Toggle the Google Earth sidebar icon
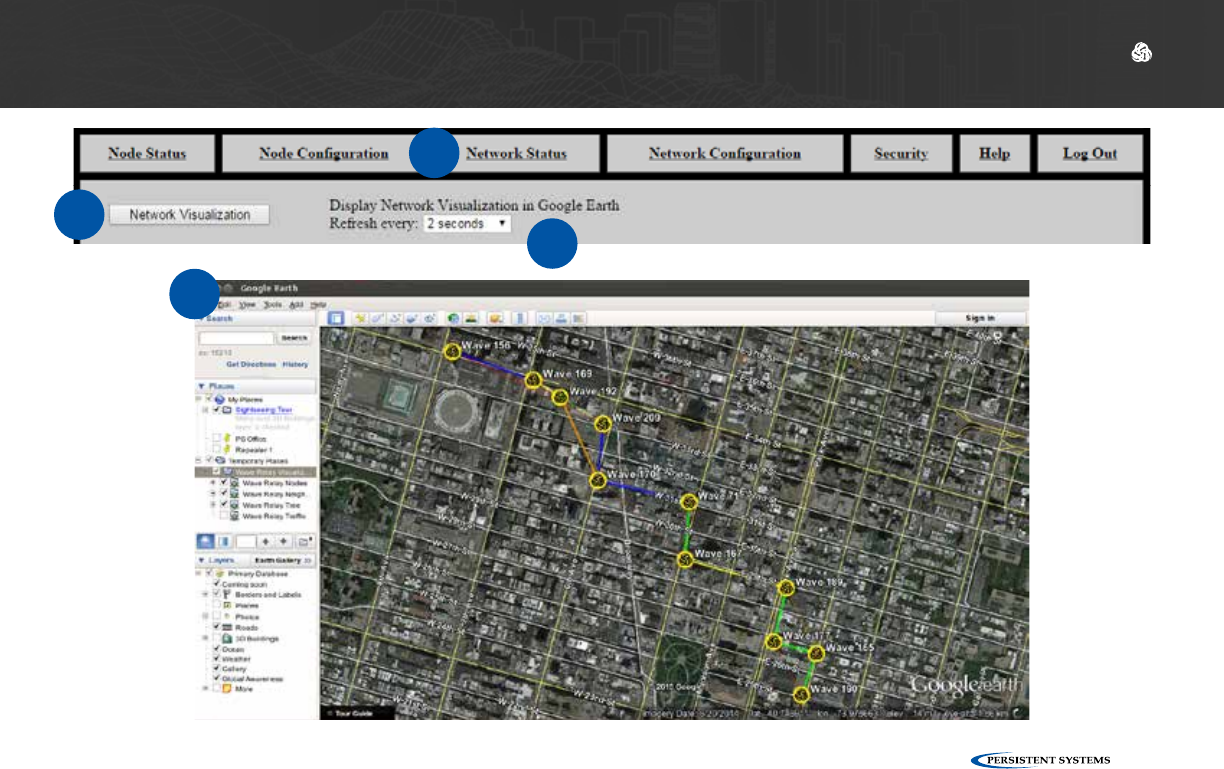1224x769 pixels. [335, 318]
